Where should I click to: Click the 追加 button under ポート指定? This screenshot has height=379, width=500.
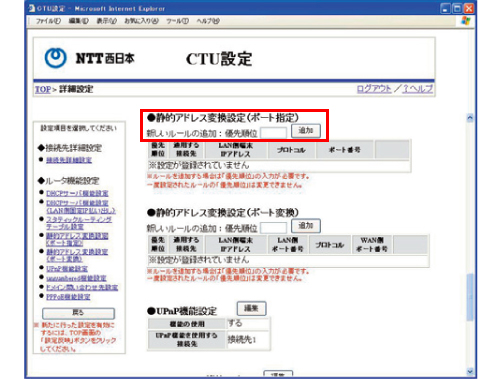(x=306, y=131)
